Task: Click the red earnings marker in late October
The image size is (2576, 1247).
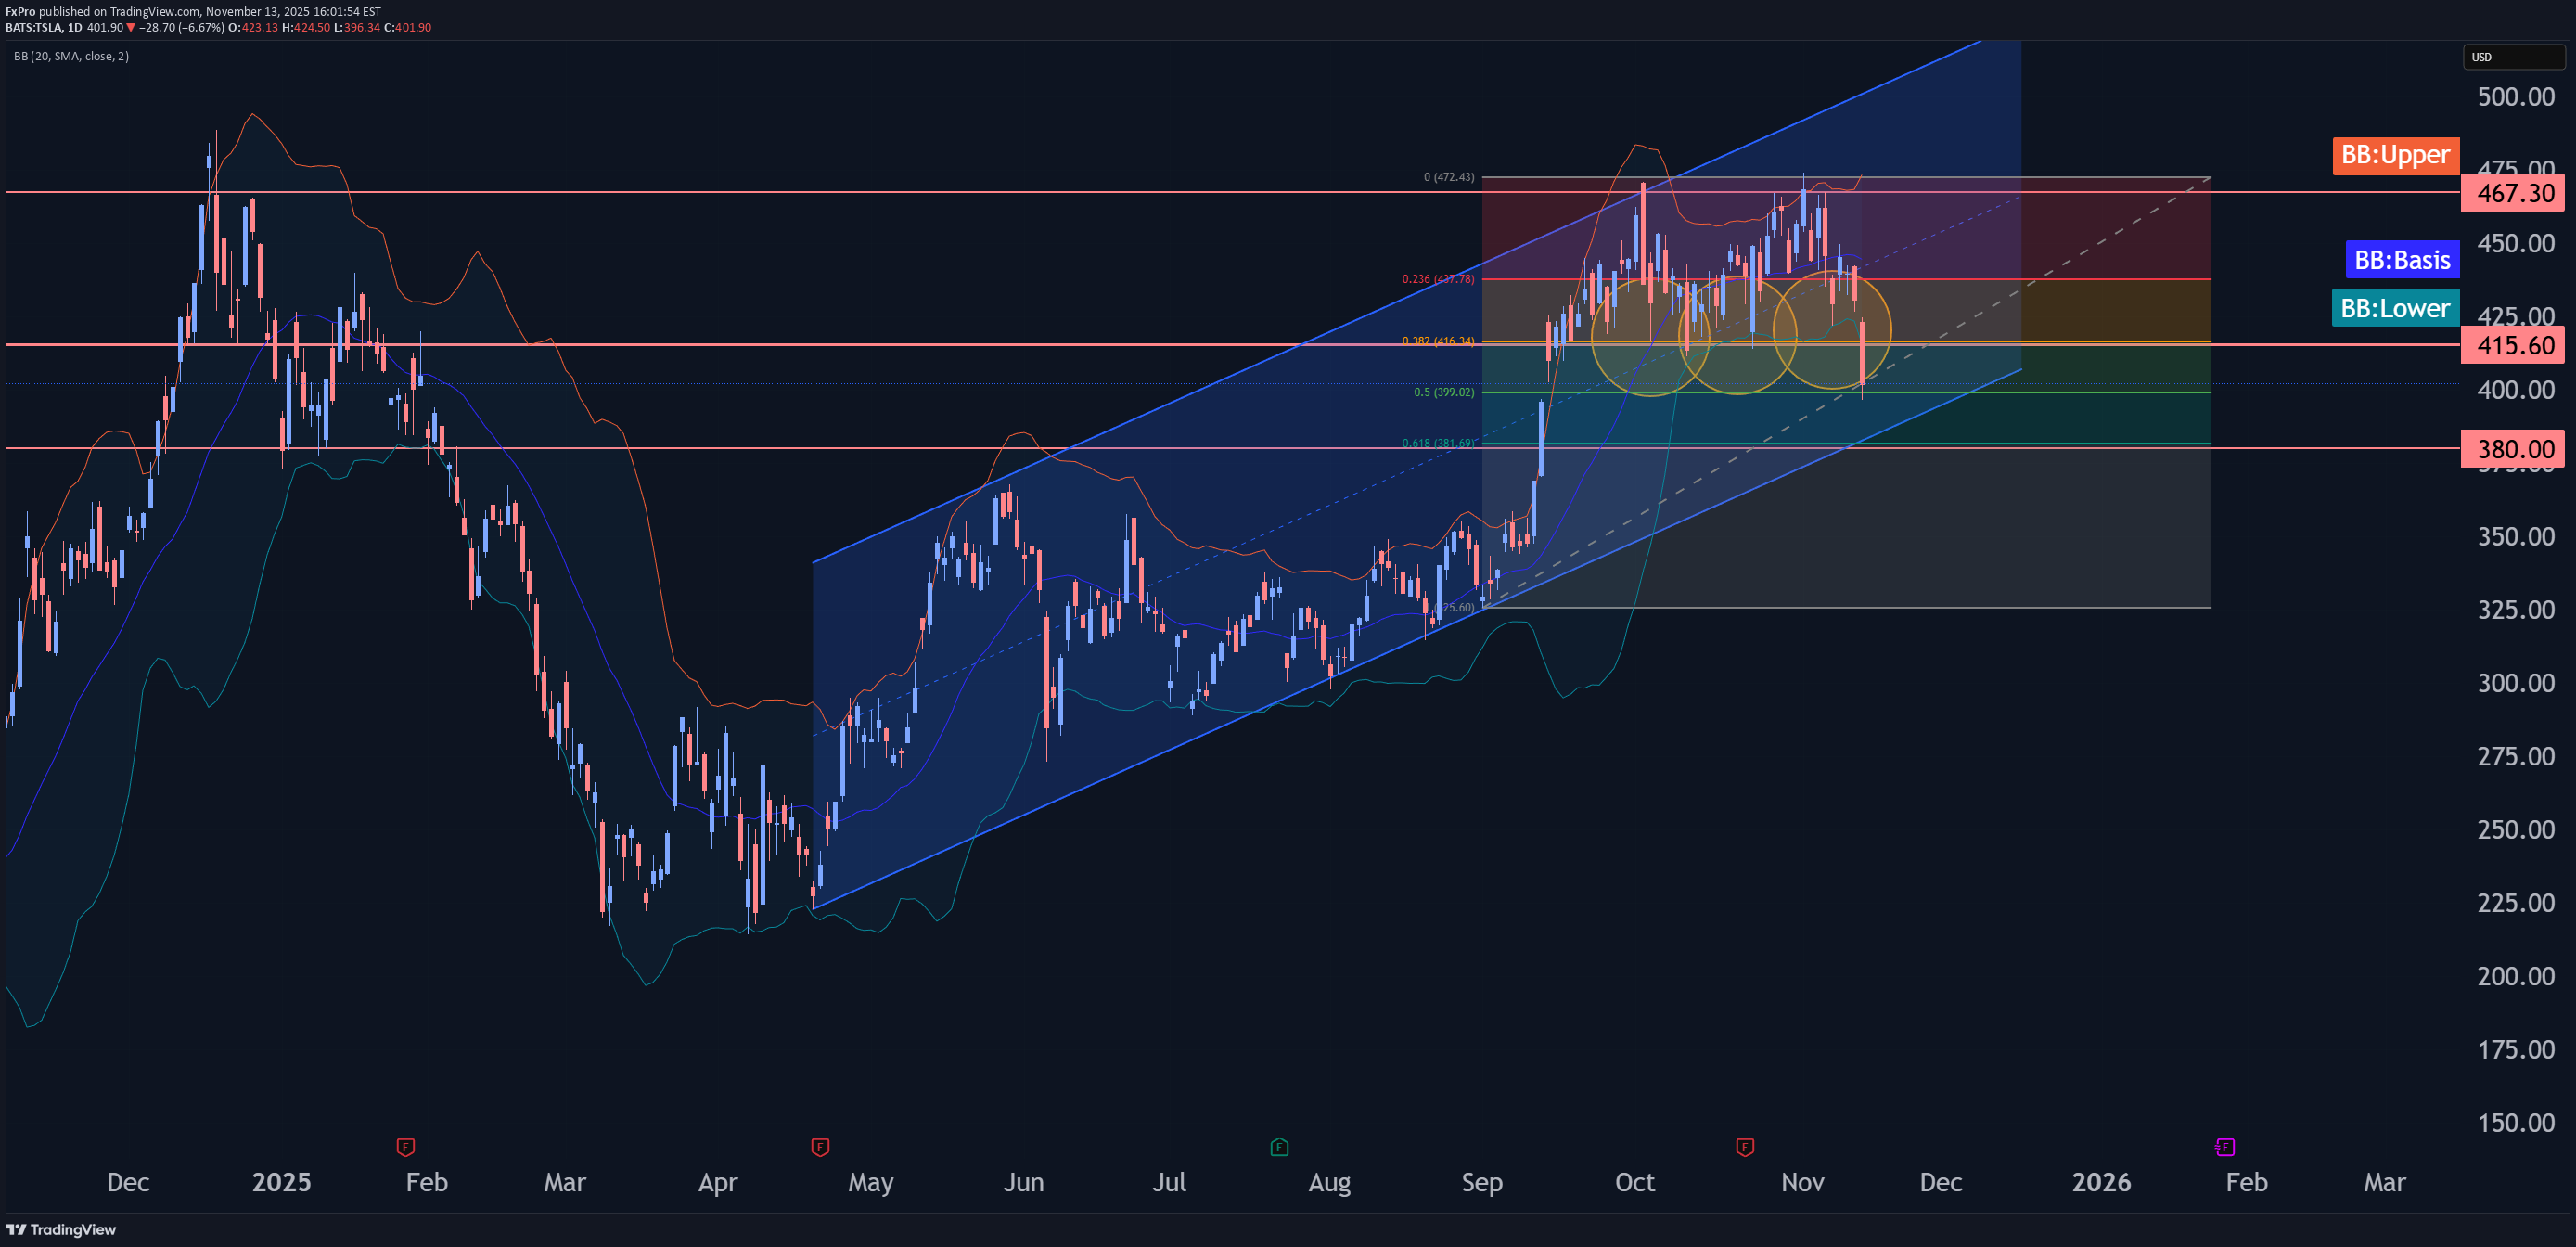Action: point(1745,1147)
